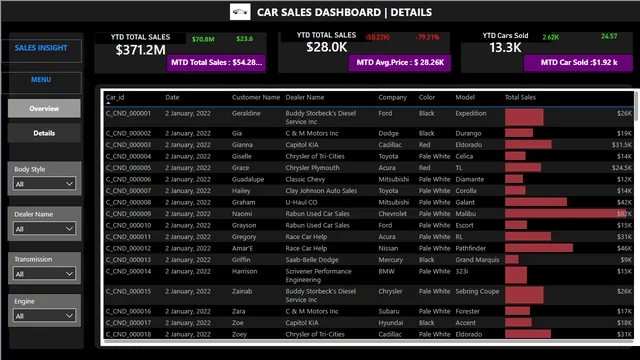640x360 pixels.
Task: Click MTD Car Sold purple badge
Action: [x=578, y=62]
